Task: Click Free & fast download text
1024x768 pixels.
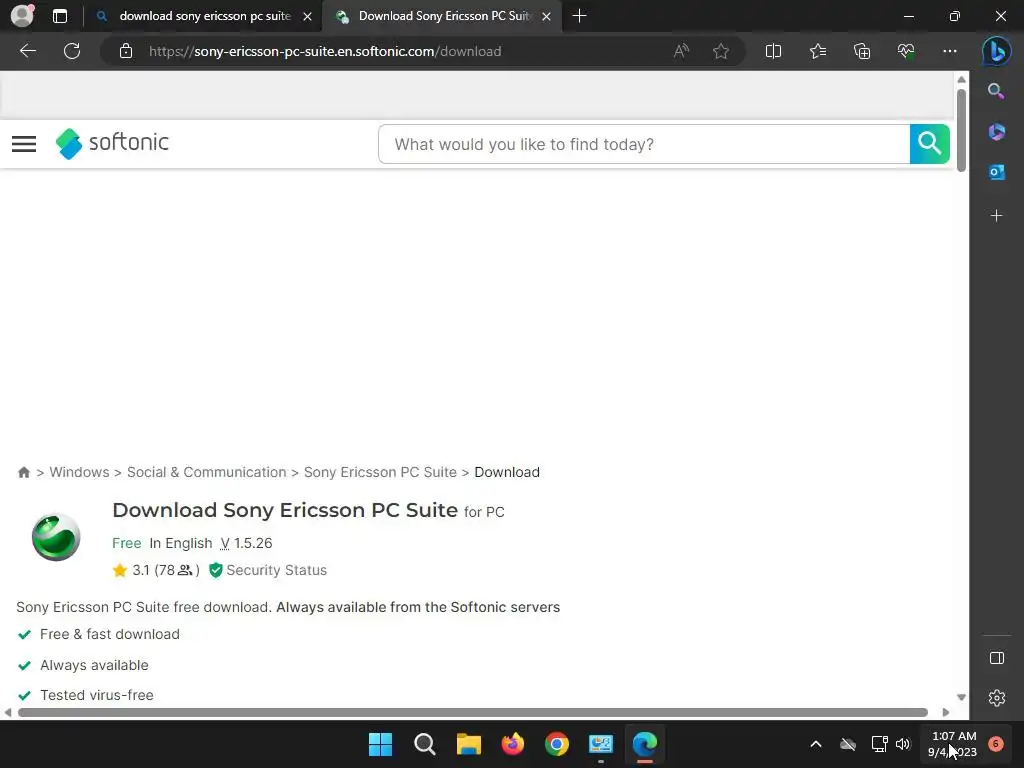Action: [110, 634]
